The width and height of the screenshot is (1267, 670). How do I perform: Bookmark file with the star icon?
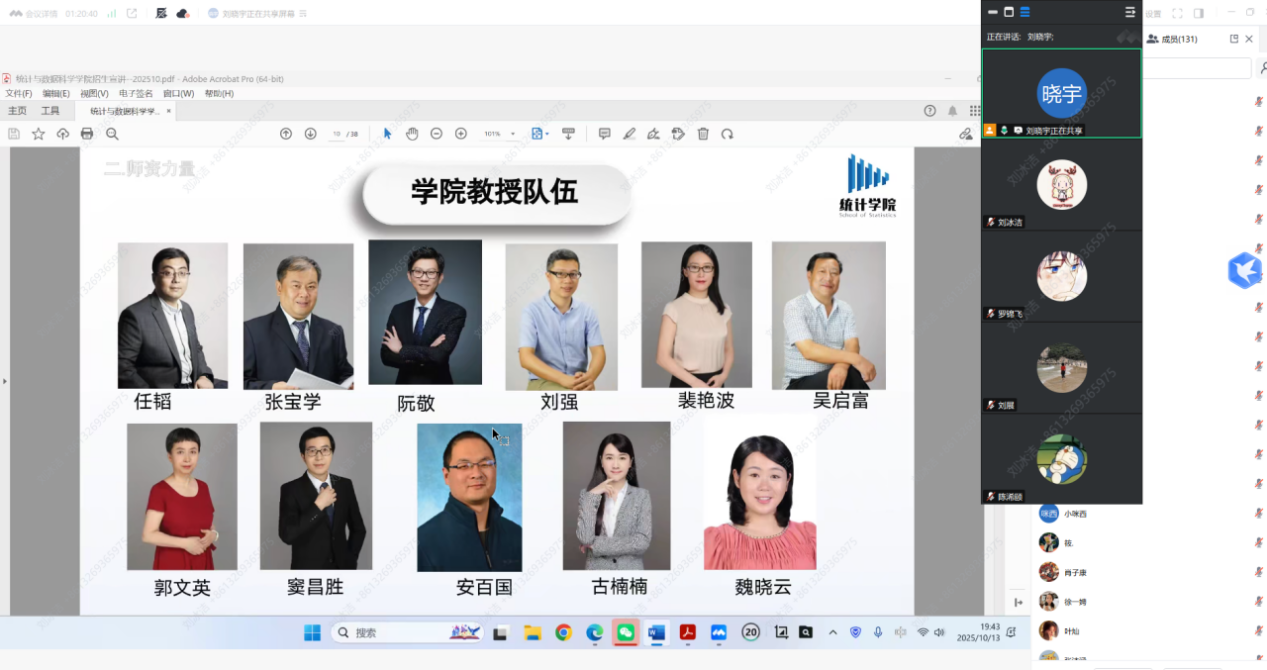coord(38,134)
